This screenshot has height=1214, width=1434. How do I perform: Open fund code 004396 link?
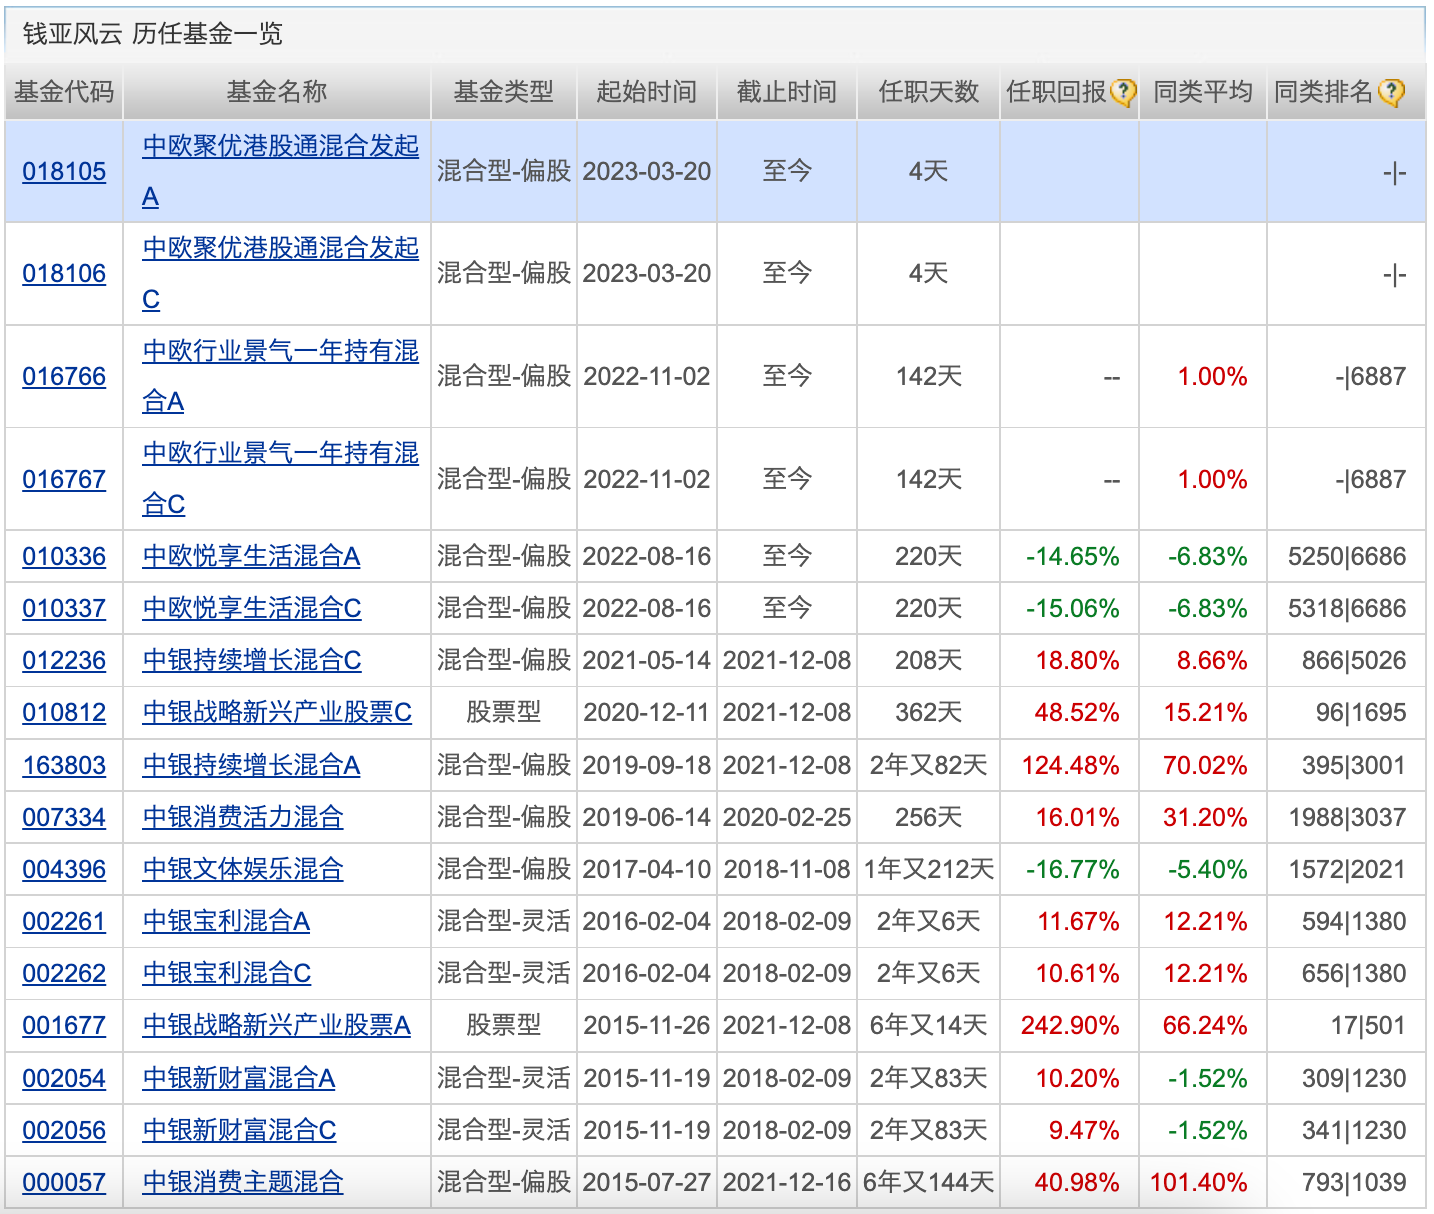point(64,869)
